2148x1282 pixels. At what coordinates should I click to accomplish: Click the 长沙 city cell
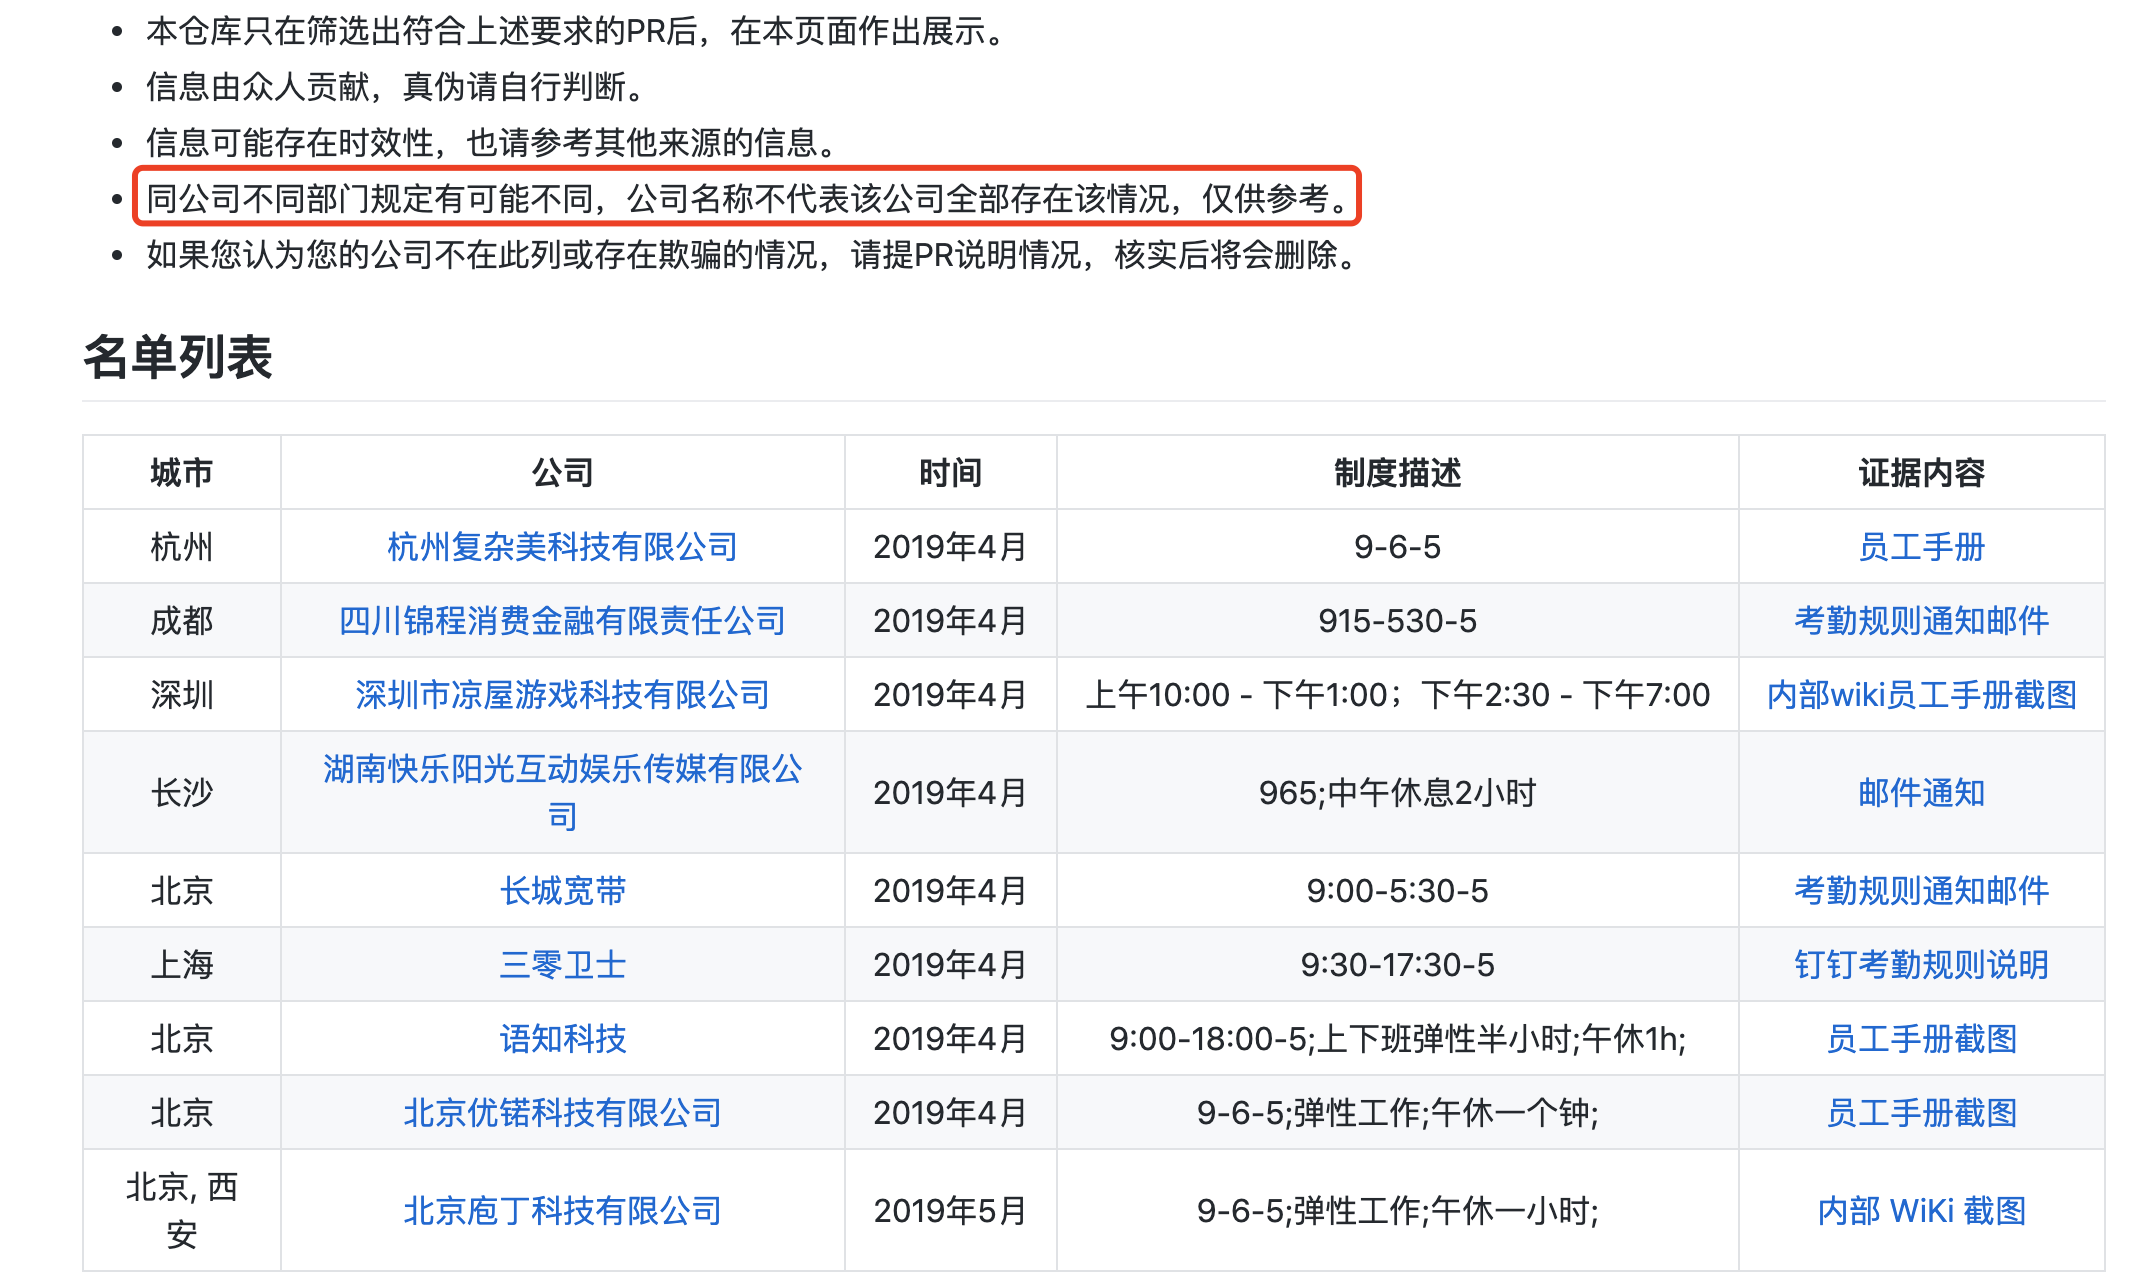(x=181, y=793)
